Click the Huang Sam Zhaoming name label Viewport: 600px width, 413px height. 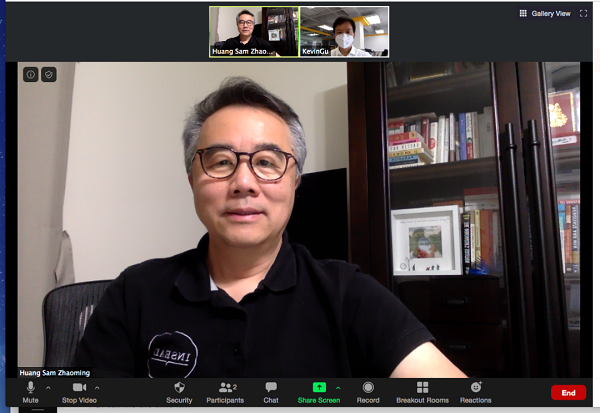(x=56, y=372)
